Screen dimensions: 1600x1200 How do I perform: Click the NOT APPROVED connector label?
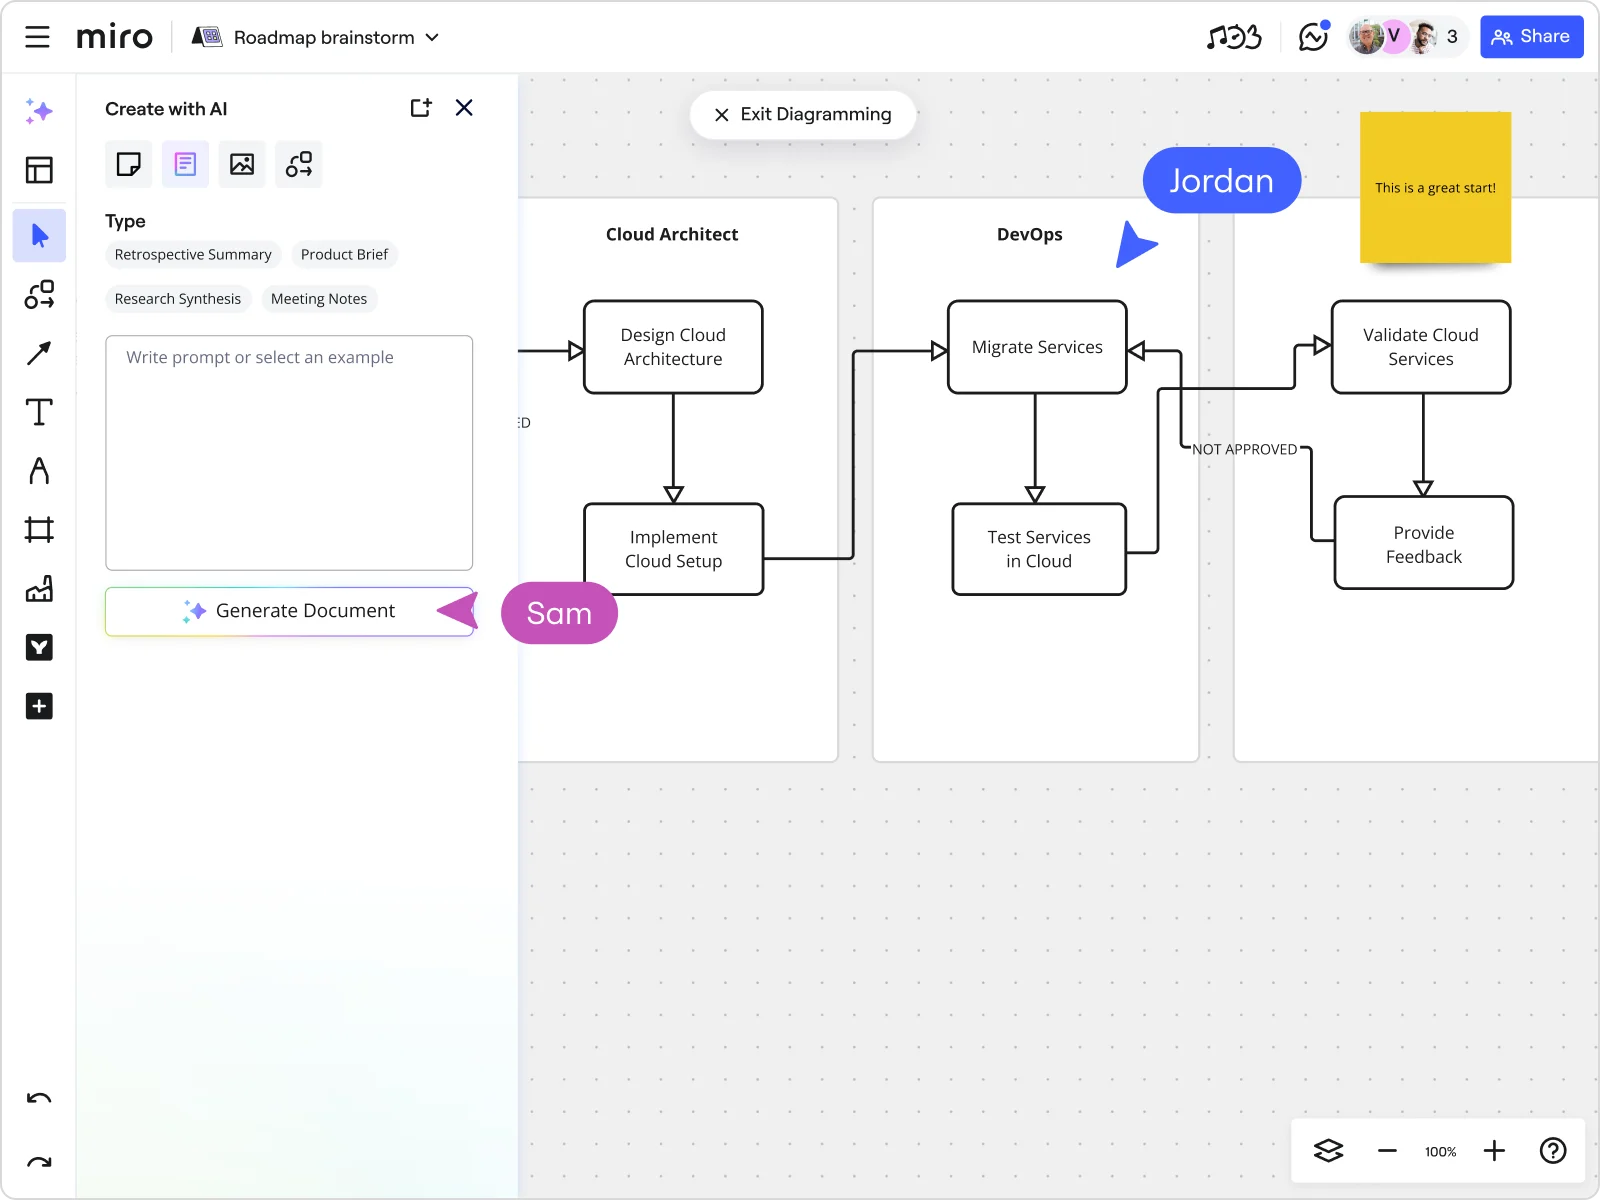[1245, 450]
